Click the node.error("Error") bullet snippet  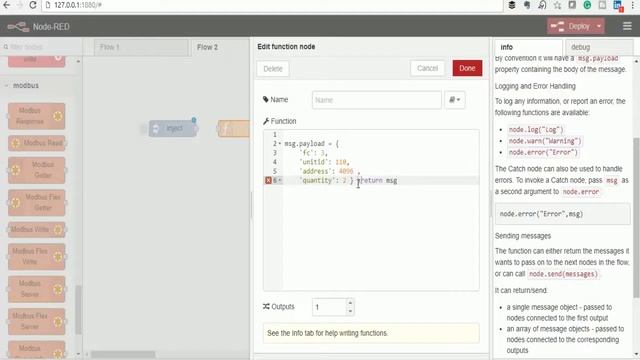(x=543, y=153)
